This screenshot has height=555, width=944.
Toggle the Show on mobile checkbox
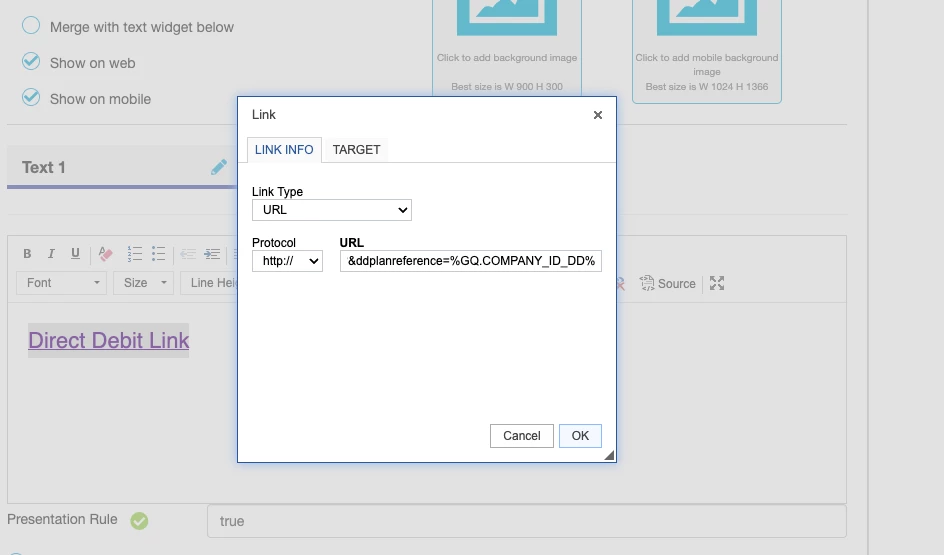pos(31,98)
